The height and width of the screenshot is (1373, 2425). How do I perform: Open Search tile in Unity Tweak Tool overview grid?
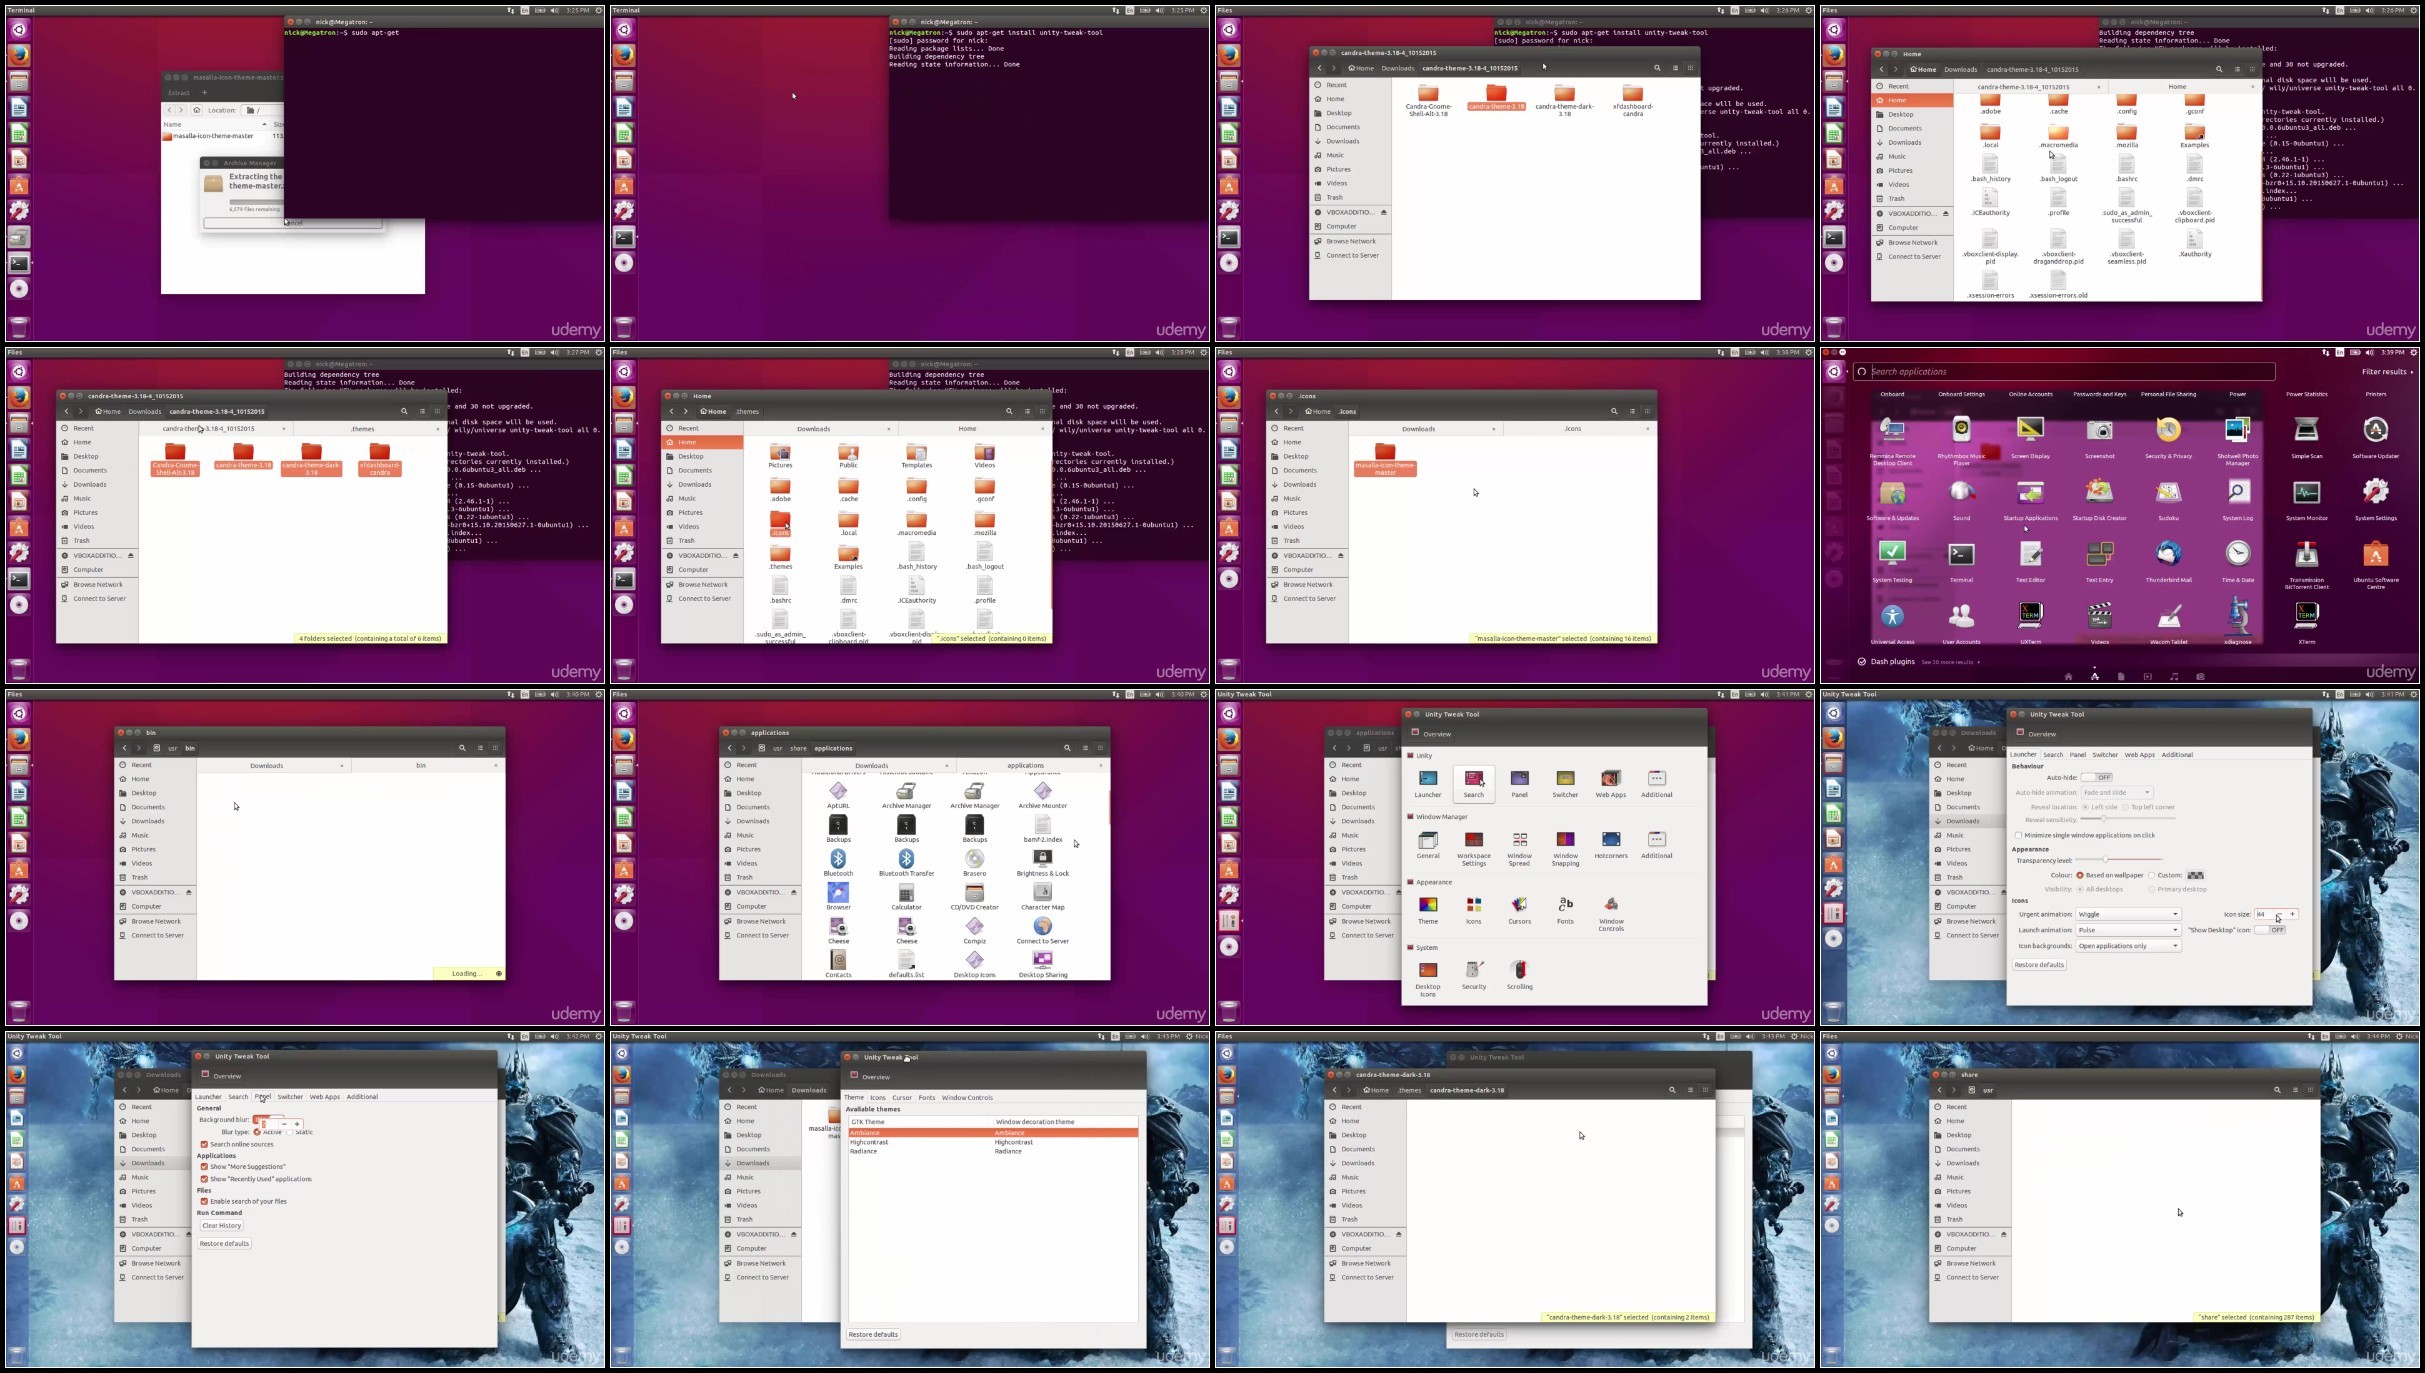(1473, 783)
